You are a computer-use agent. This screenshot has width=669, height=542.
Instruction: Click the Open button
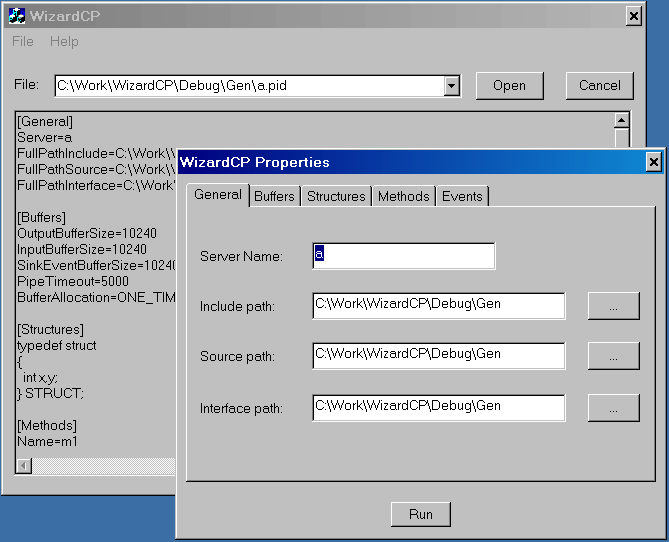[509, 86]
